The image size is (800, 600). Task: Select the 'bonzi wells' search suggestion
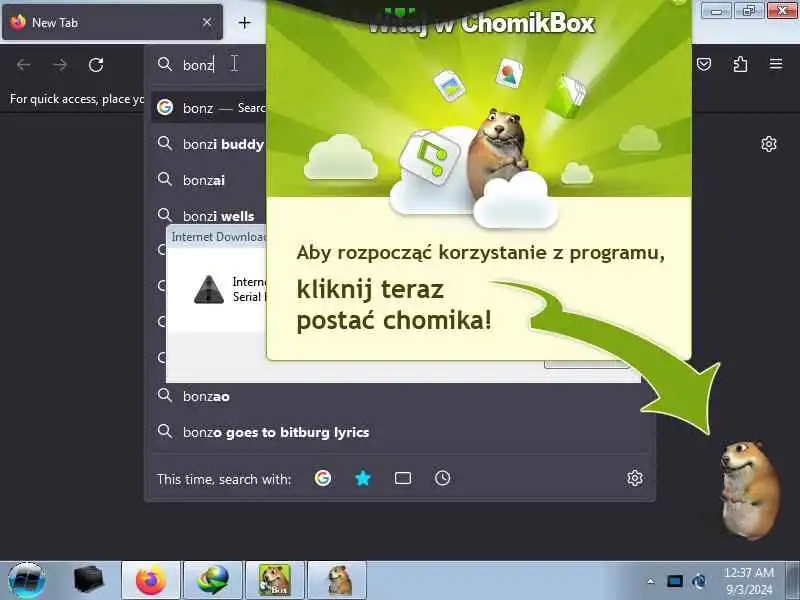[x=209, y=215]
